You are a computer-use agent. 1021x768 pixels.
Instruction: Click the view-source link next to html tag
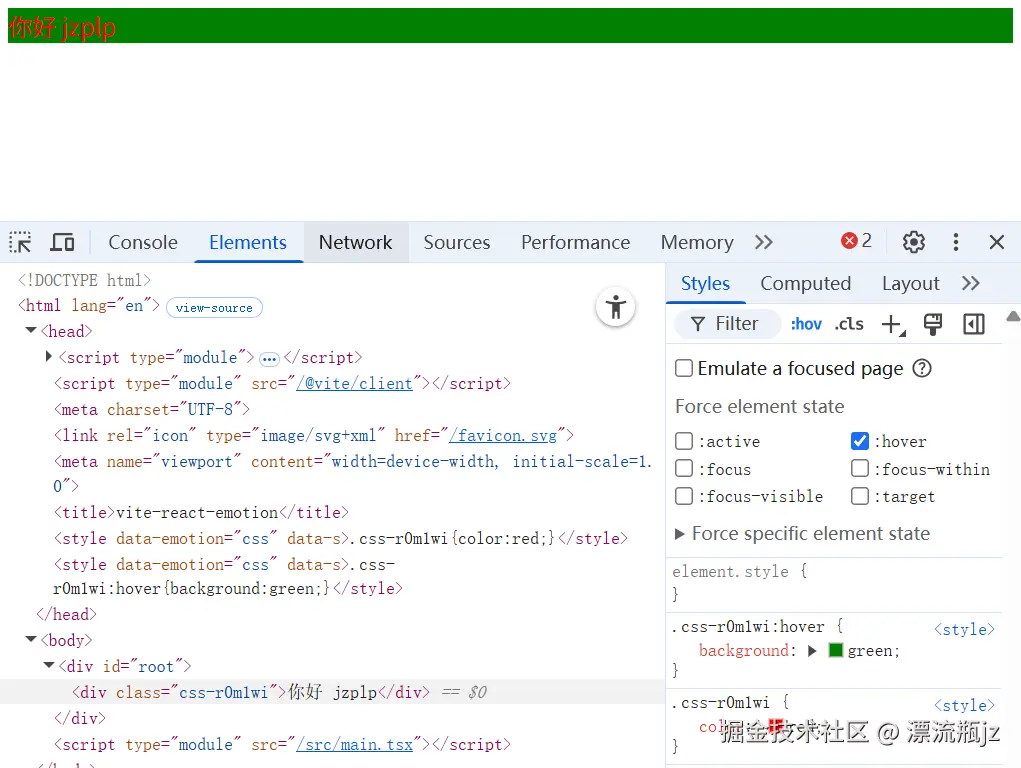[x=214, y=307]
